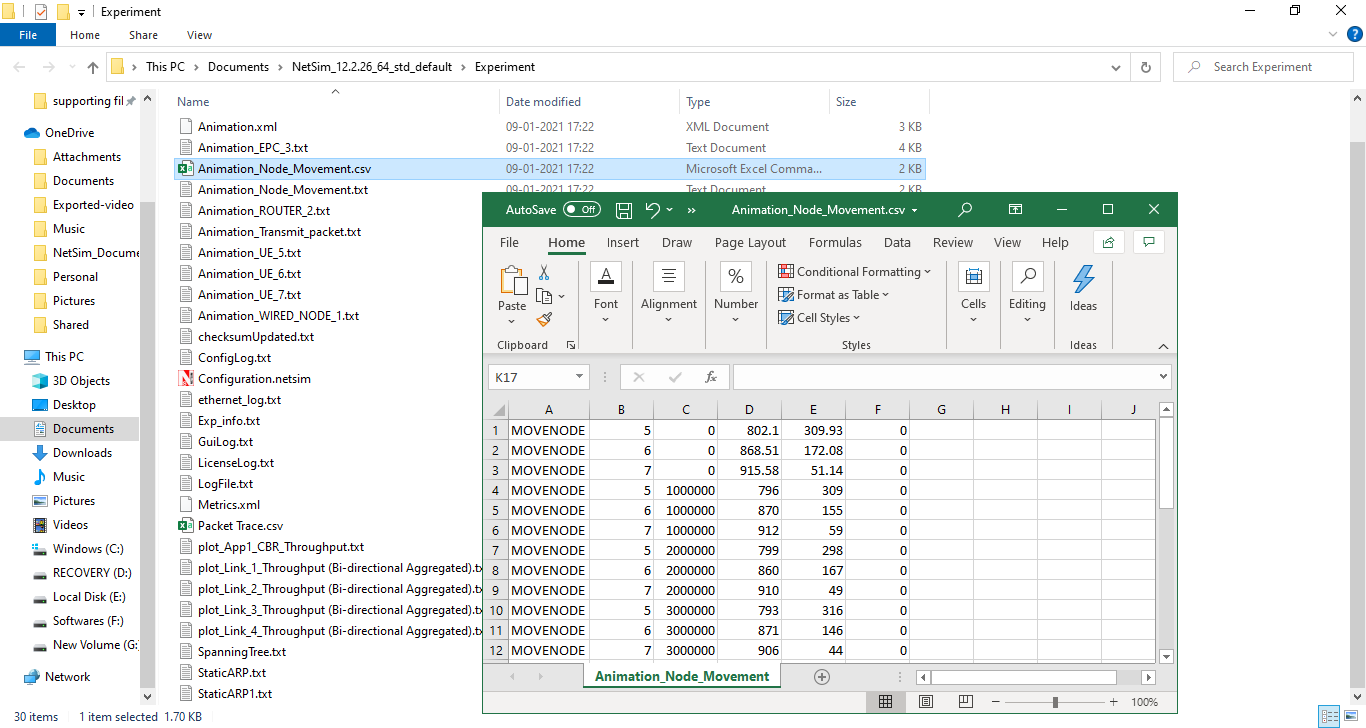
Task: Open the Number percent icon
Action: pos(736,277)
